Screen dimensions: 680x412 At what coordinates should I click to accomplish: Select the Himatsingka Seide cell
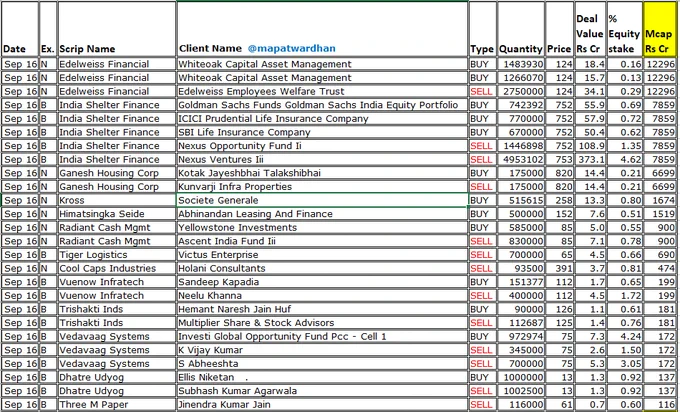tap(117, 214)
